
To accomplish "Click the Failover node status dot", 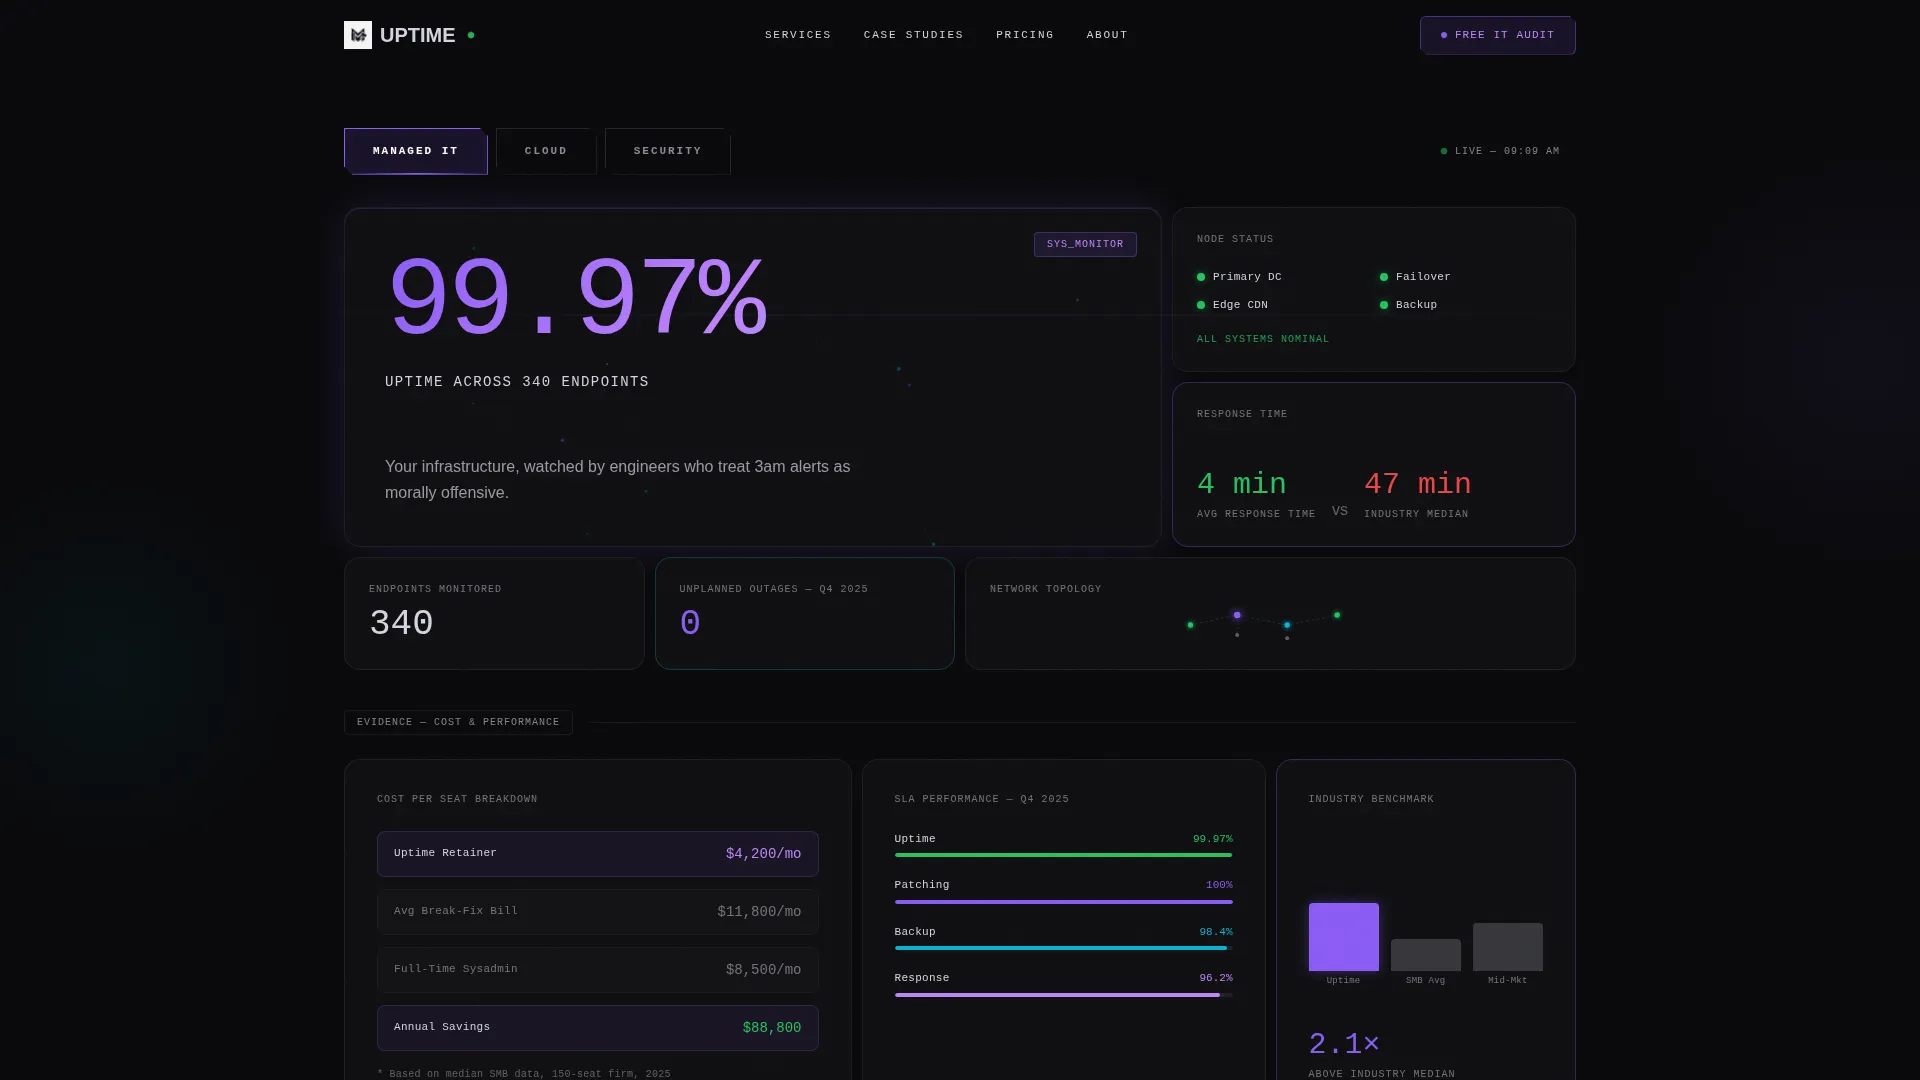I will (x=1384, y=277).
